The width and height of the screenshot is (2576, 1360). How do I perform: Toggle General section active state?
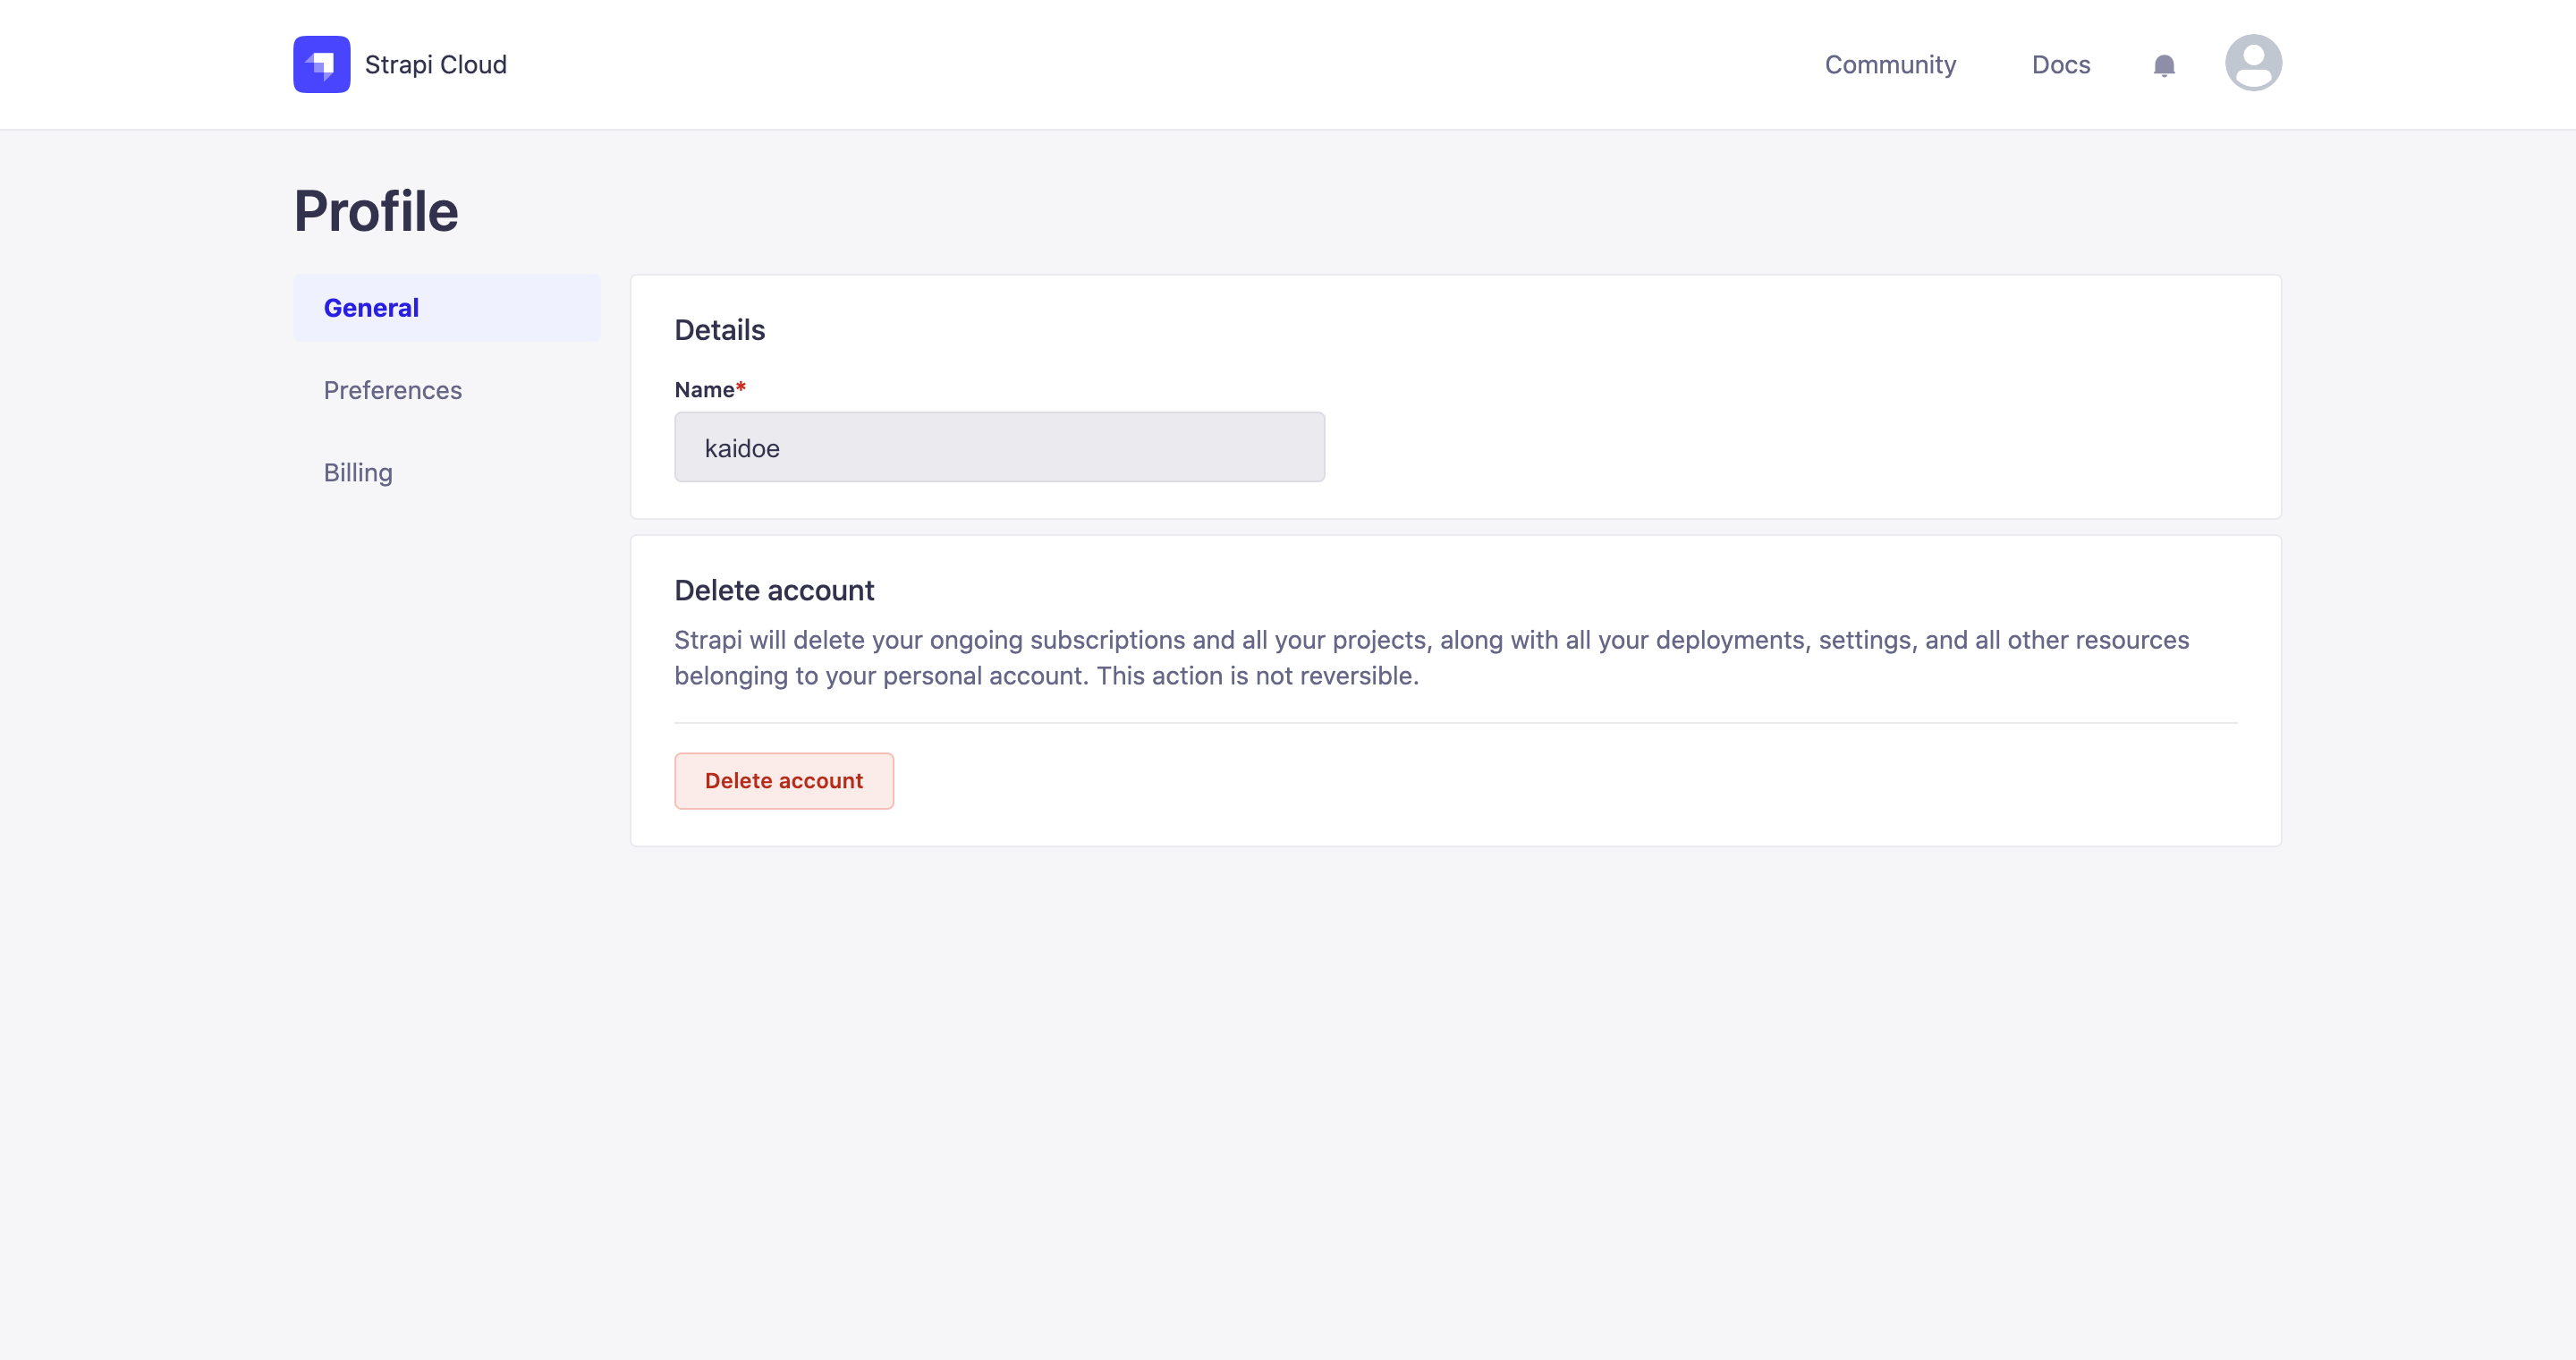446,307
